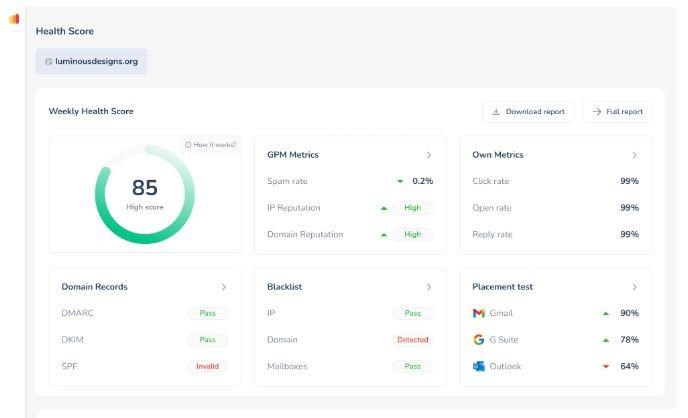Click the Domain Detected blacklist badge
688x418 pixels.
coord(412,340)
